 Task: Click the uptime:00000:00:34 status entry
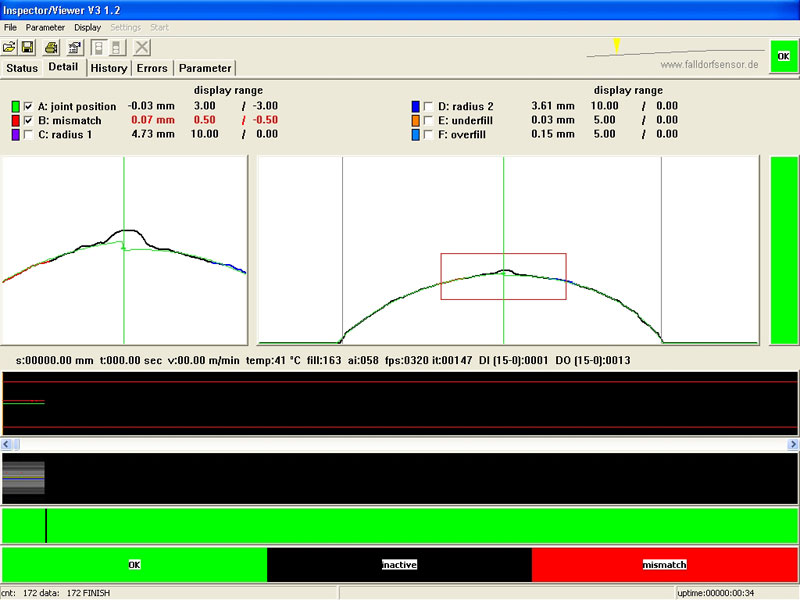coord(715,593)
